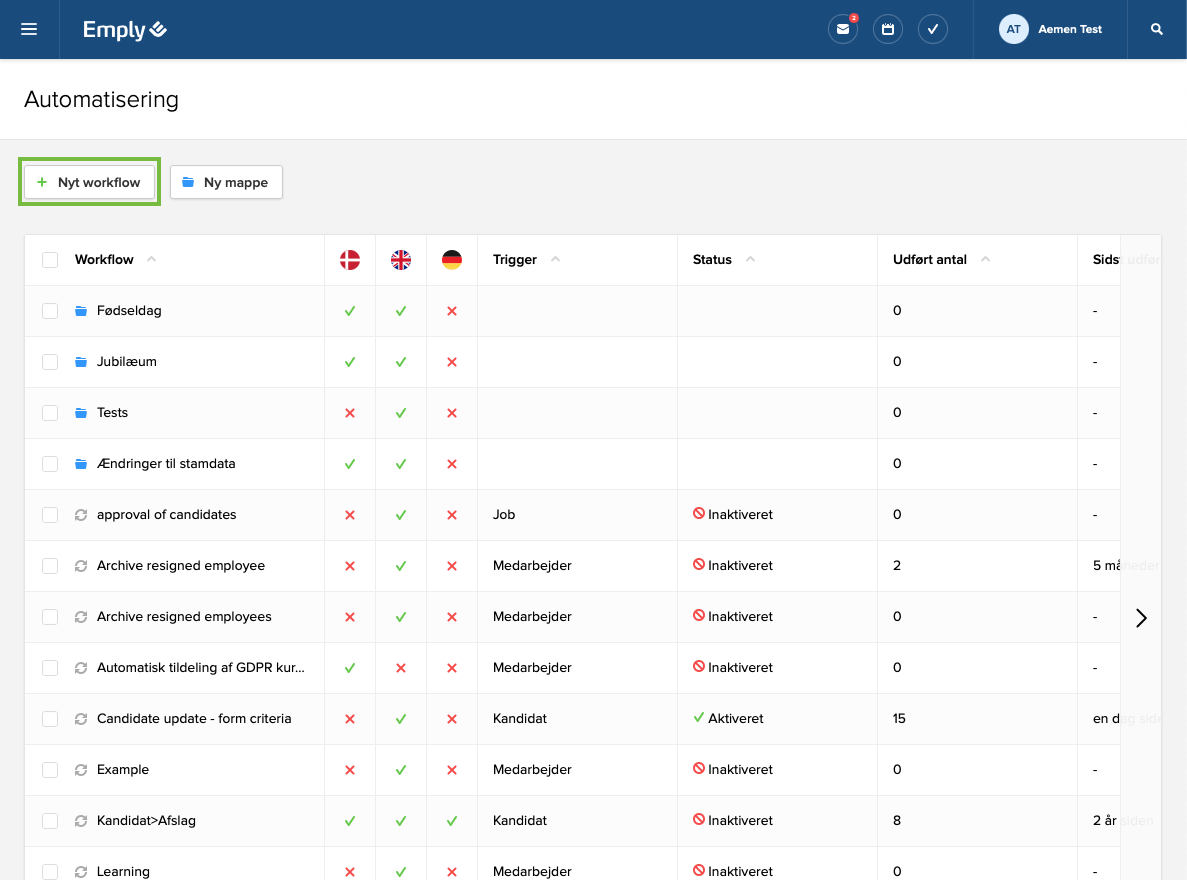Viewport: 1187px width, 880px height.
Task: Click the Emply logo
Action: [125, 30]
